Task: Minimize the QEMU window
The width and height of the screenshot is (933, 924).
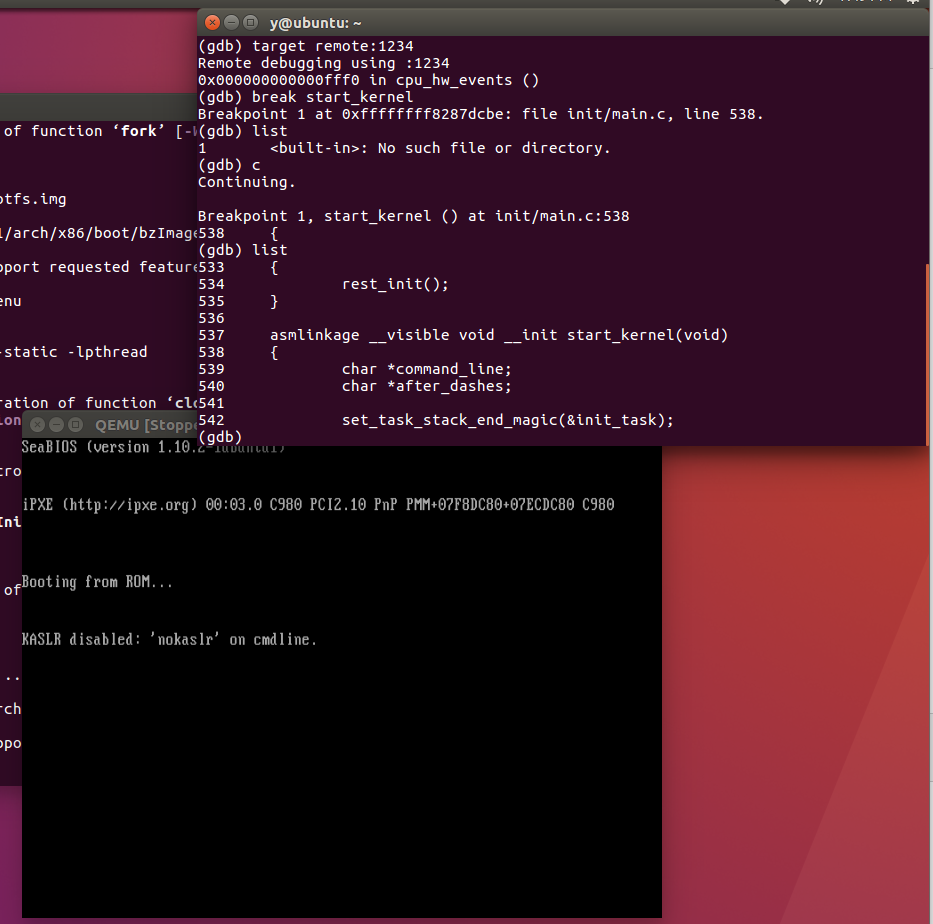Action: pos(56,424)
